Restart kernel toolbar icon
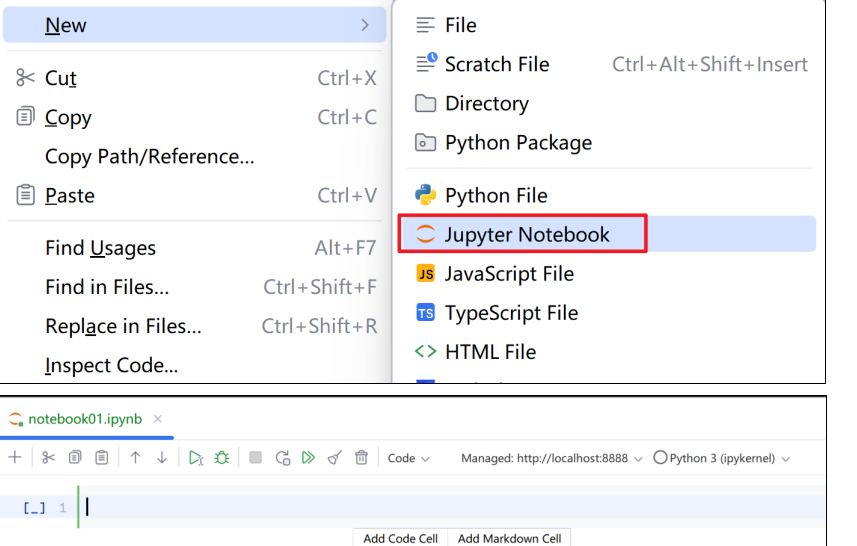The image size is (857, 546). (x=283, y=457)
